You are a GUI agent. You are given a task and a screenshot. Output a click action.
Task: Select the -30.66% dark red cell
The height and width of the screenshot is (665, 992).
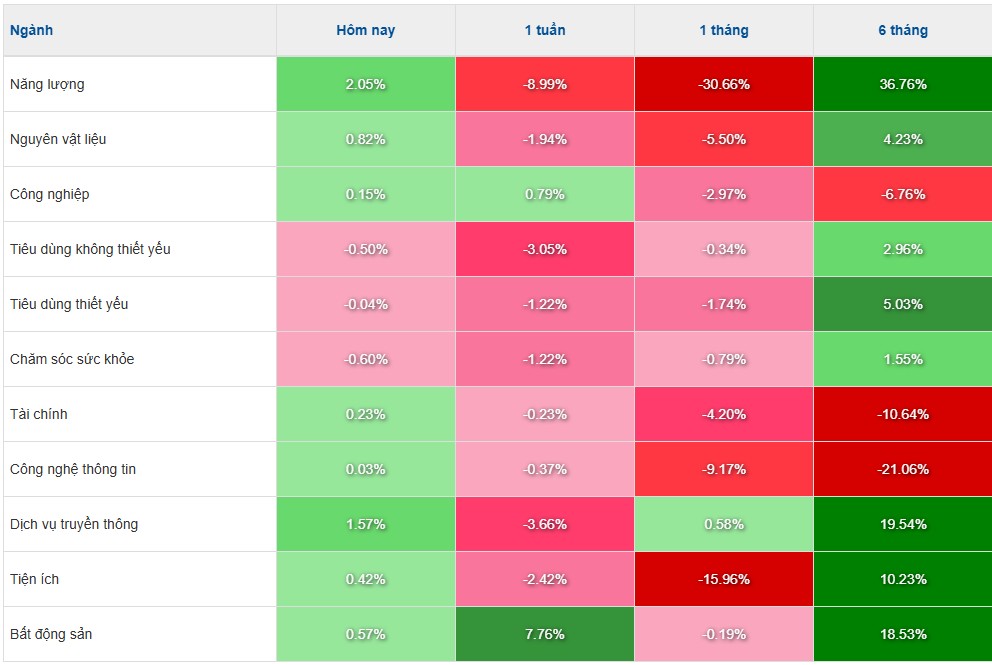point(724,84)
